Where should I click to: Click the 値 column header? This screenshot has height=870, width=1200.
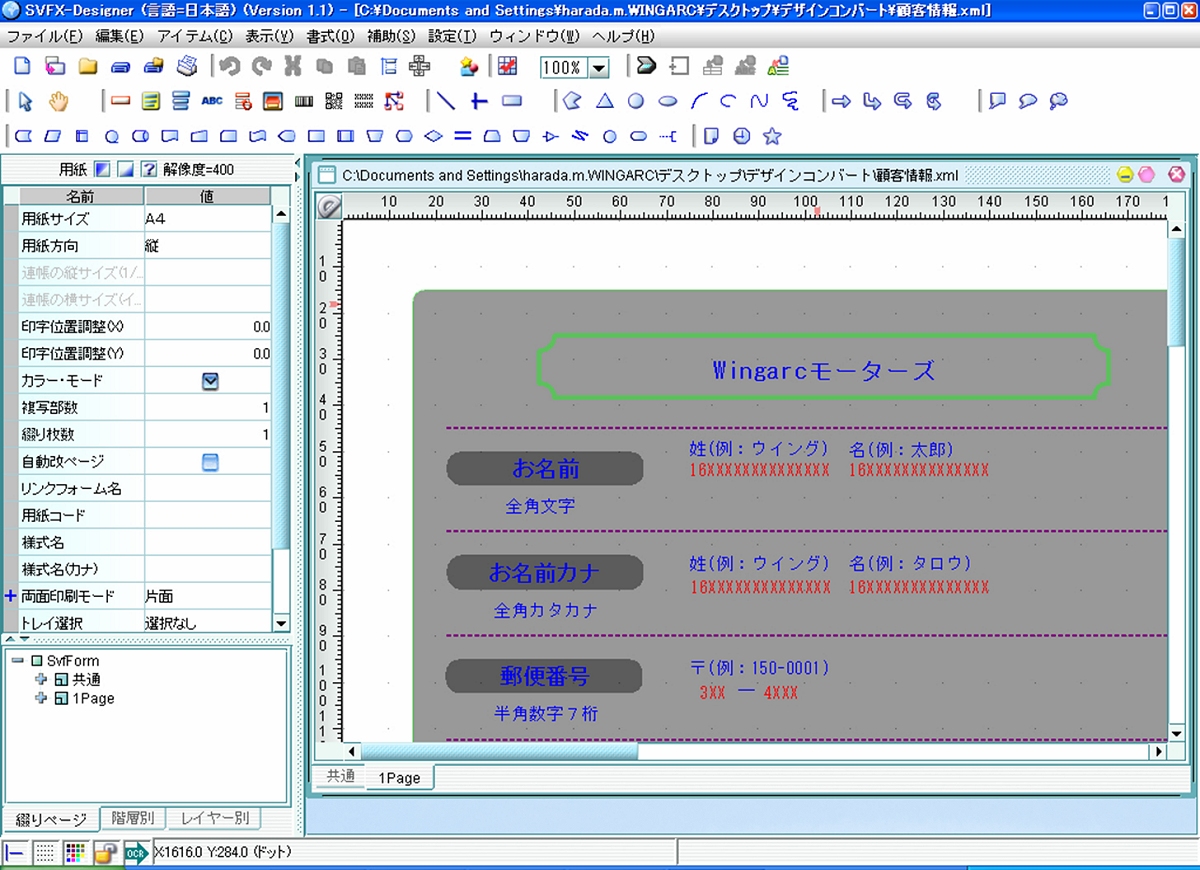pyautogui.click(x=208, y=197)
